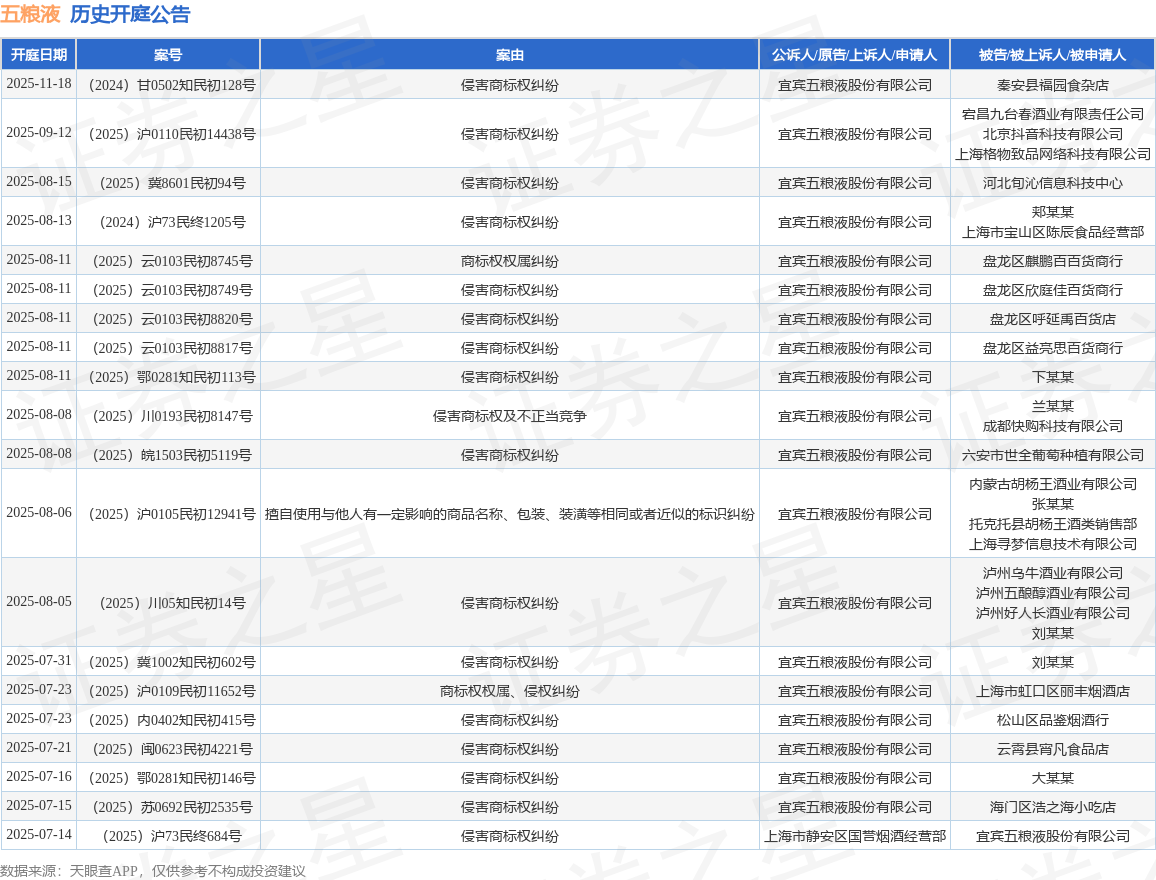The height and width of the screenshot is (880, 1156).
Task: Click defendant 上海寻梦信息技术有限公司
Action: pyautogui.click(x=1052, y=544)
